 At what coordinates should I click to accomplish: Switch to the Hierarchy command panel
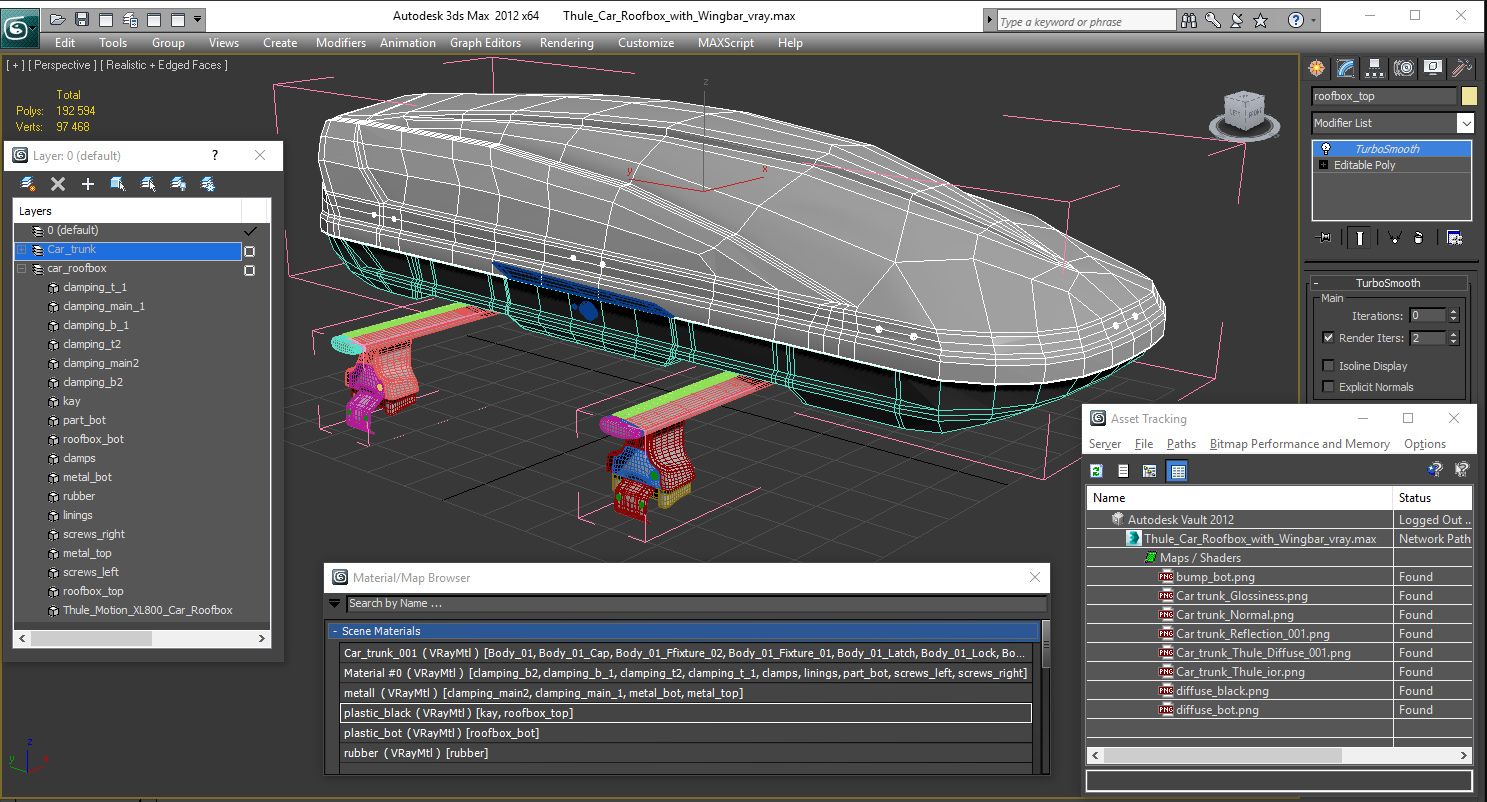(1375, 68)
